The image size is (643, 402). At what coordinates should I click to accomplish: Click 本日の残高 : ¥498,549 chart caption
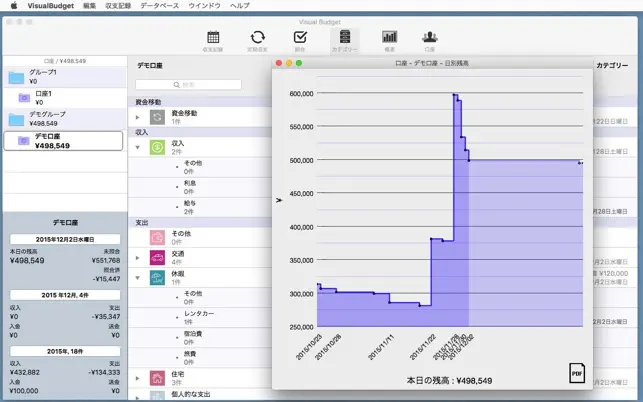pyautogui.click(x=449, y=381)
